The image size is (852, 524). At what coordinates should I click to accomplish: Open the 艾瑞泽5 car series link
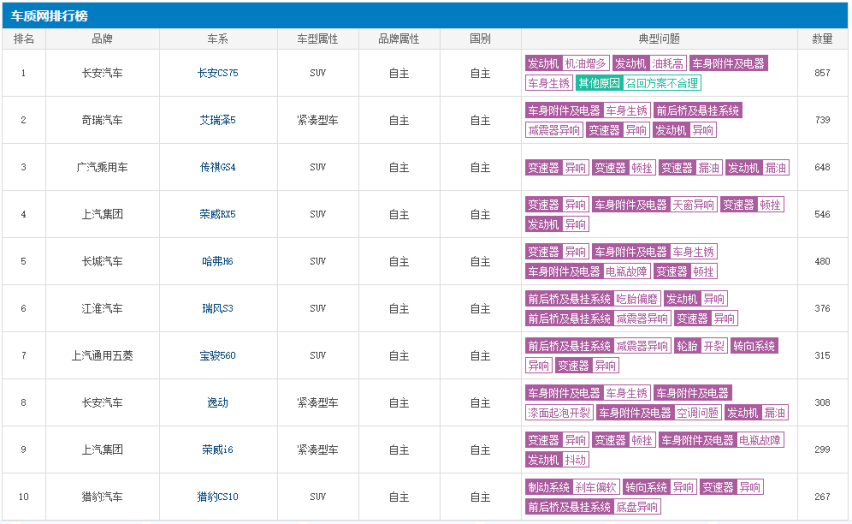pos(217,120)
